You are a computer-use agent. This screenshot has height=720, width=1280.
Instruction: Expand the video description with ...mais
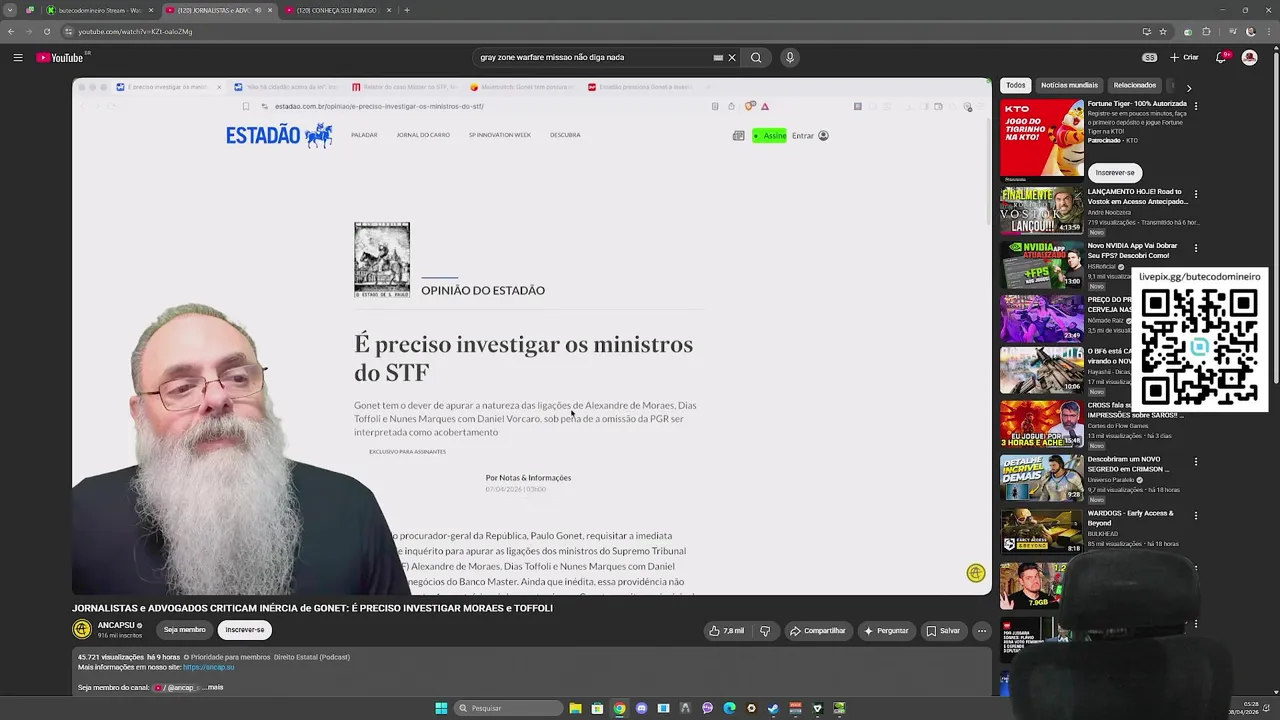tap(213, 687)
